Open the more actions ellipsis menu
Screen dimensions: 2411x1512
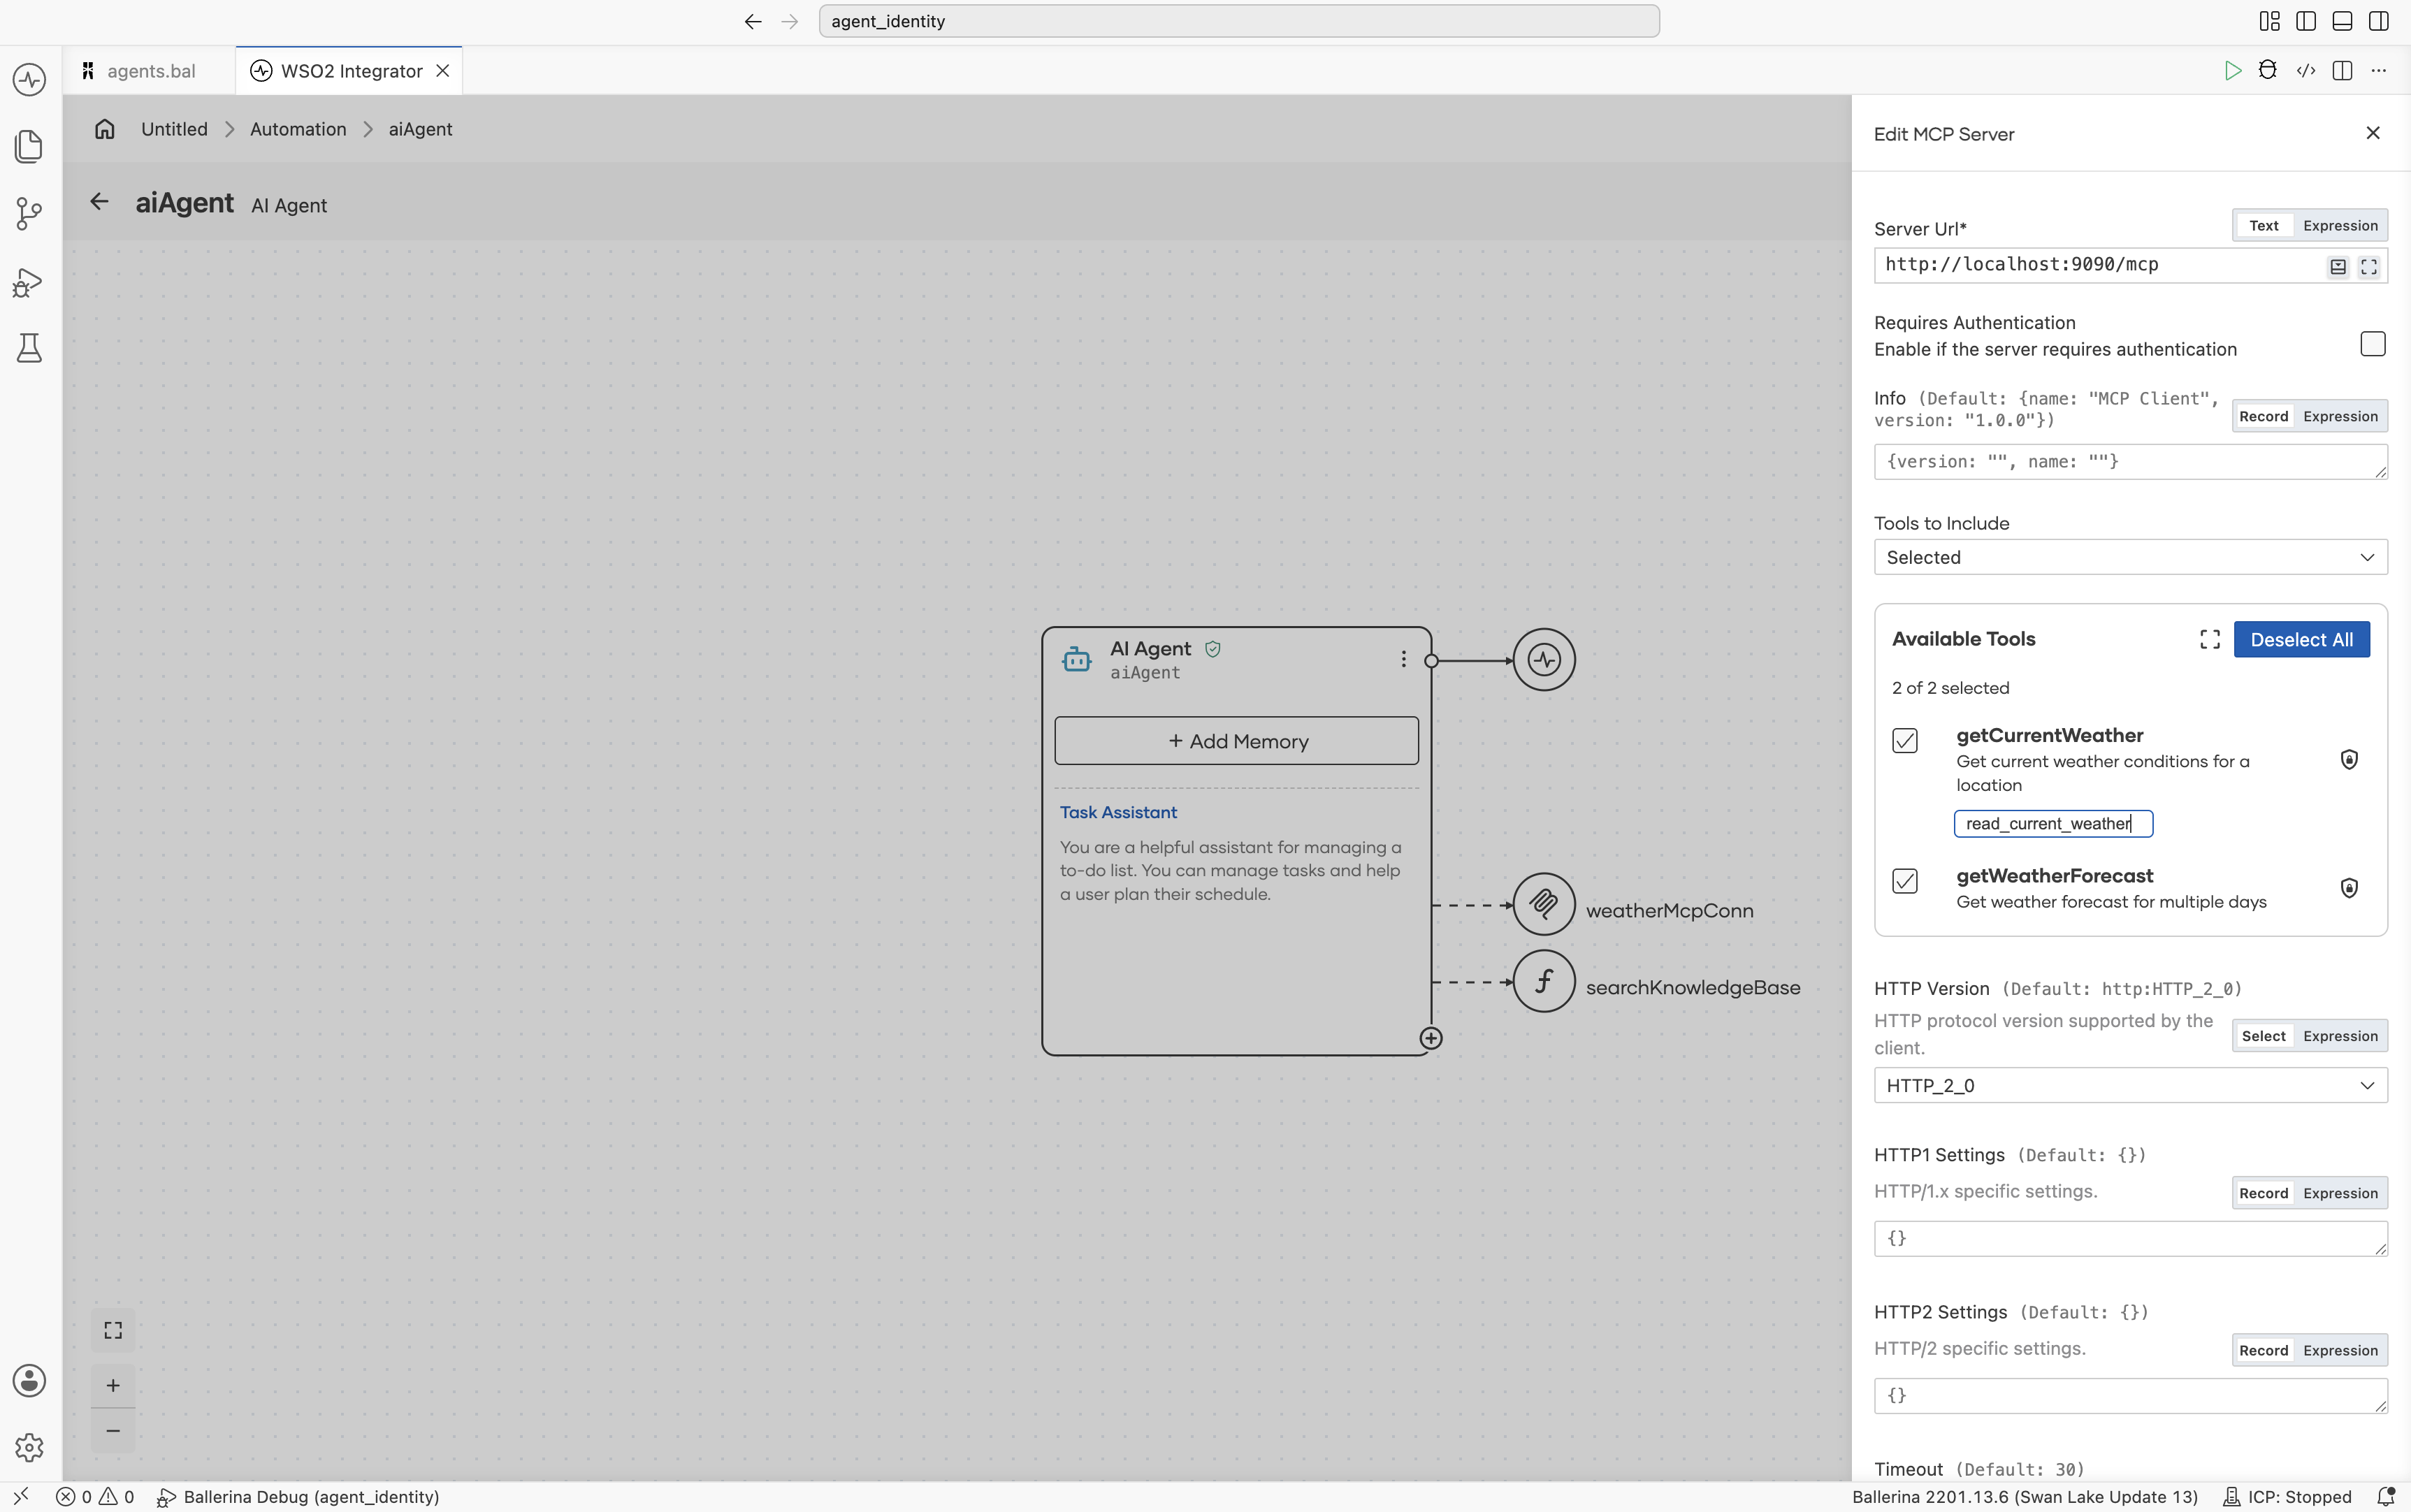2379,71
